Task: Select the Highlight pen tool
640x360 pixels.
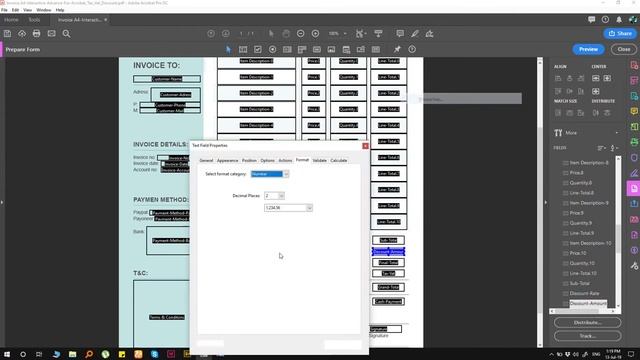Action: coord(415,34)
